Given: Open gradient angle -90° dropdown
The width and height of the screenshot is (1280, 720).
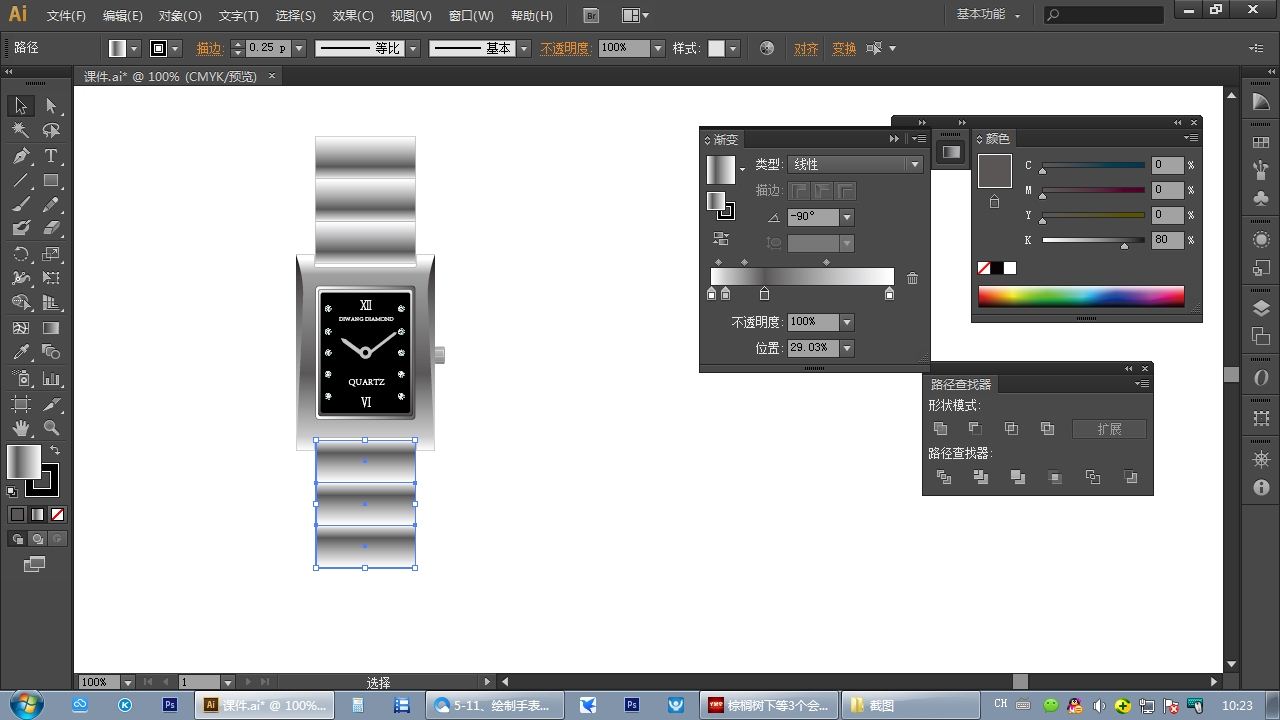Looking at the screenshot, I should [x=847, y=217].
